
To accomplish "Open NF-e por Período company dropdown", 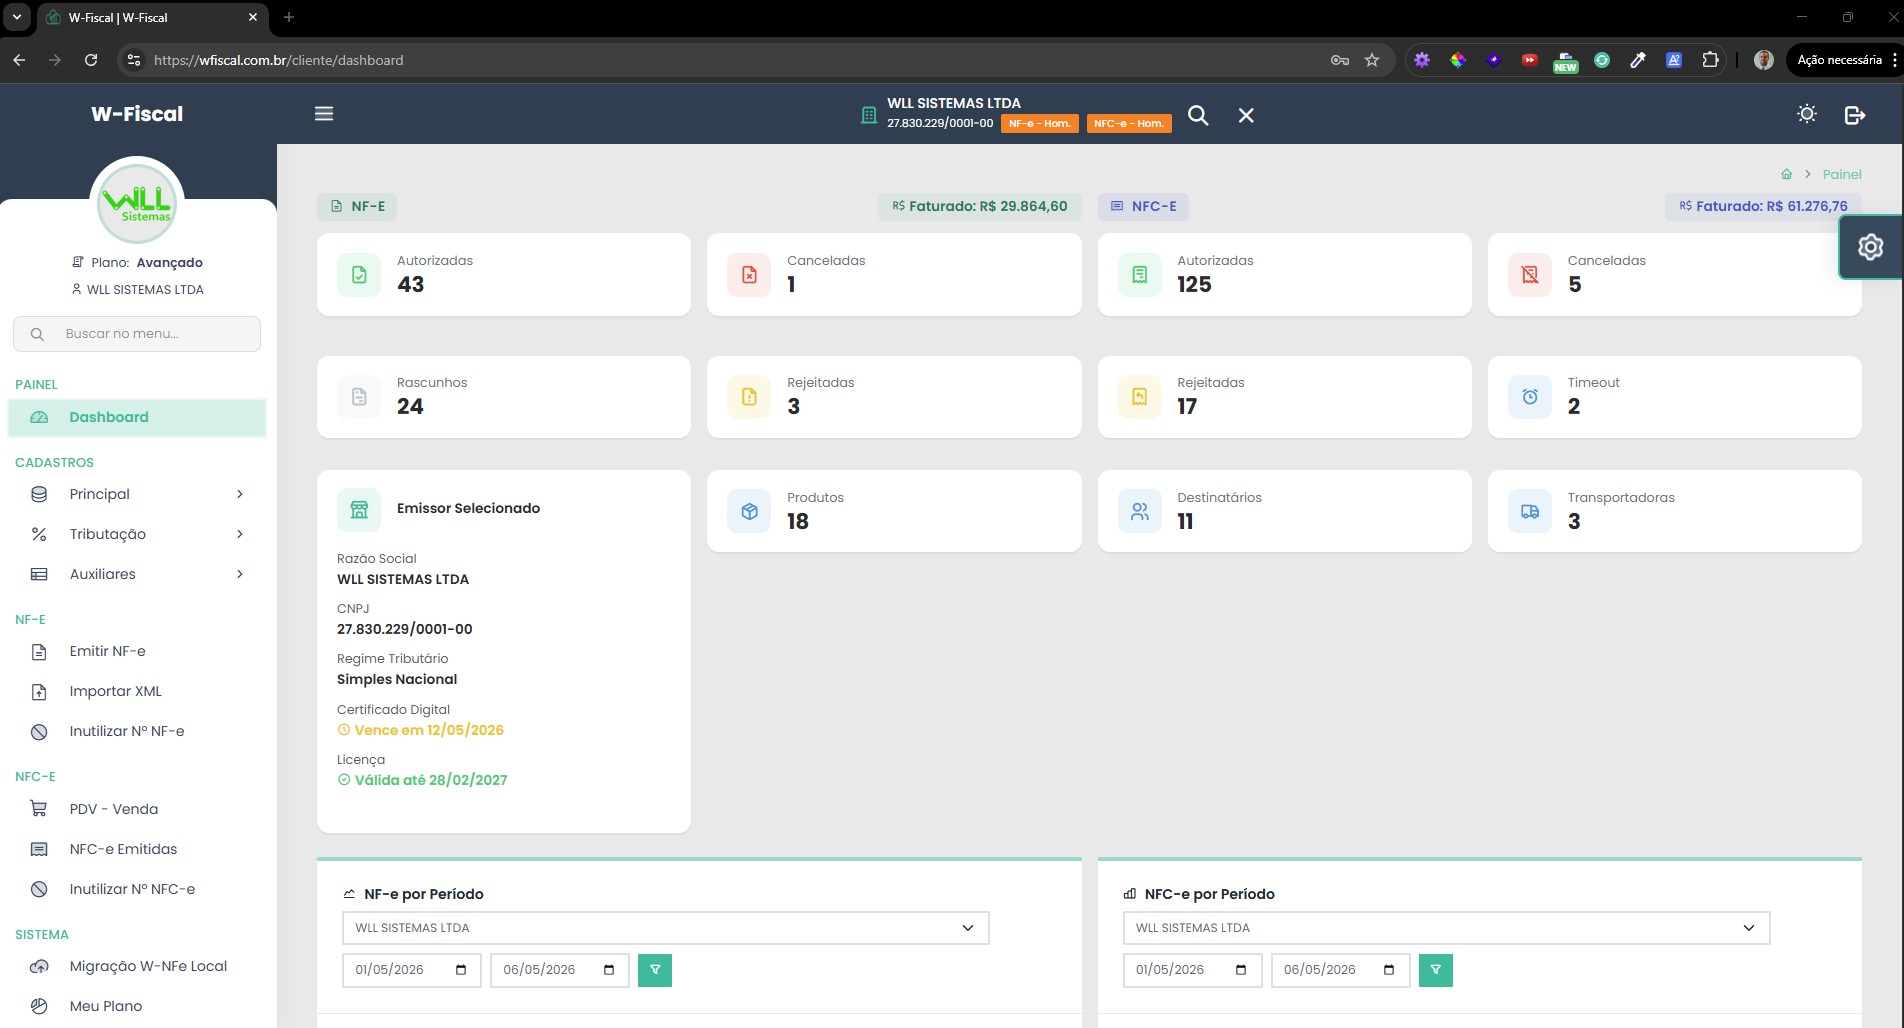I will pos(666,928).
